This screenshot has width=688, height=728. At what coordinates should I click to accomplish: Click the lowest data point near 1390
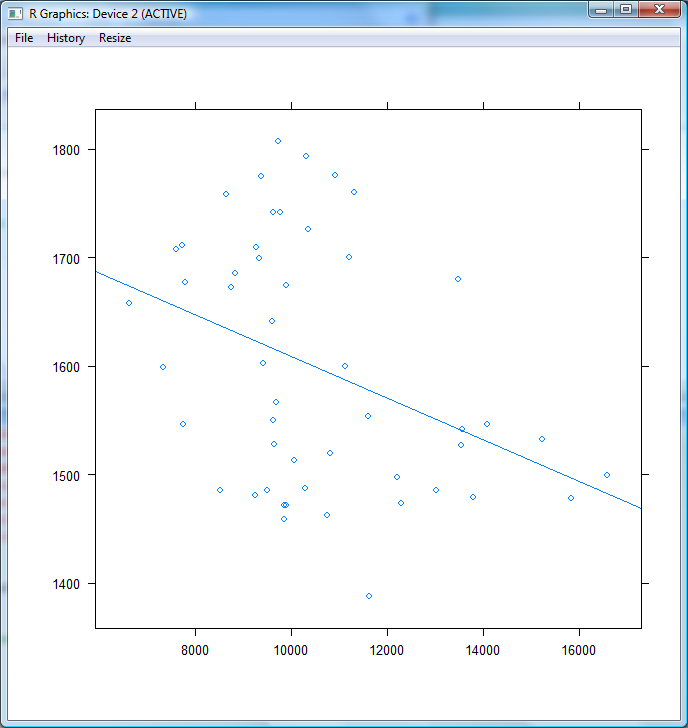[369, 596]
